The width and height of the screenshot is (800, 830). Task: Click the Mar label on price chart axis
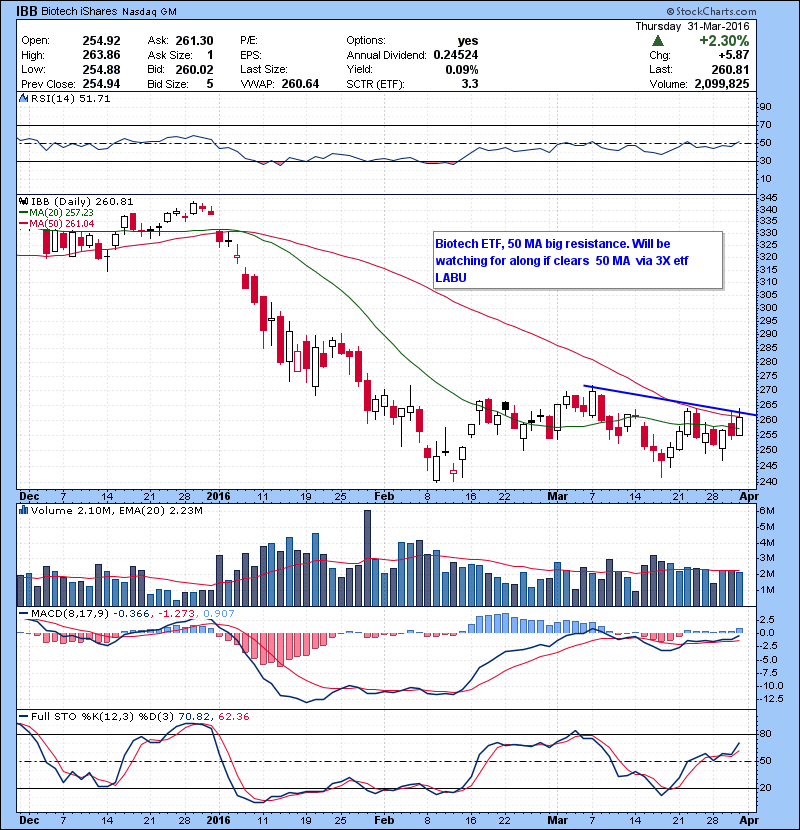coord(558,497)
